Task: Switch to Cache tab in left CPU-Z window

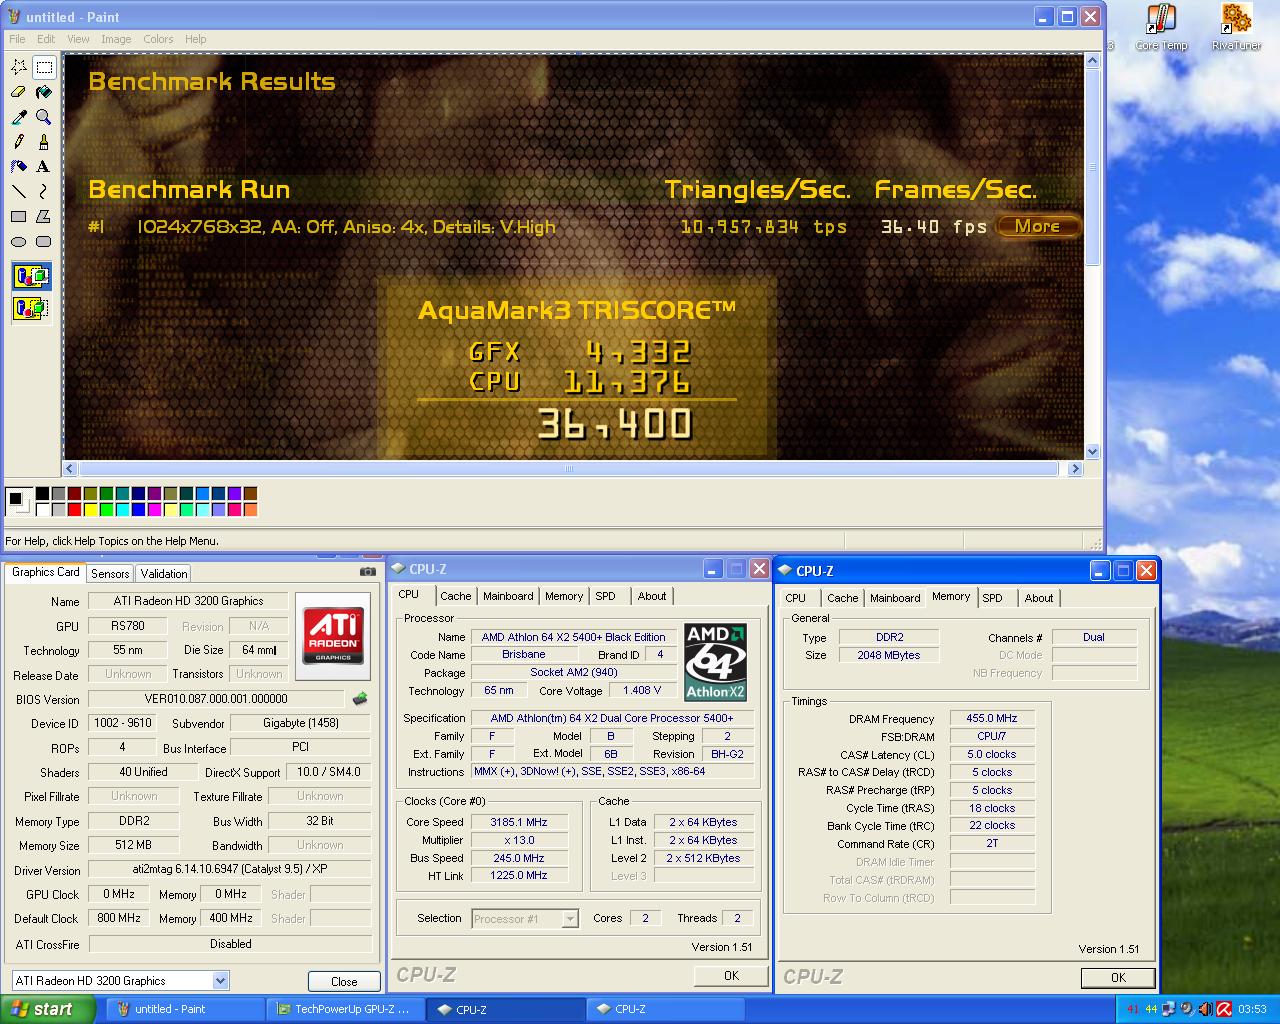Action: click(455, 596)
